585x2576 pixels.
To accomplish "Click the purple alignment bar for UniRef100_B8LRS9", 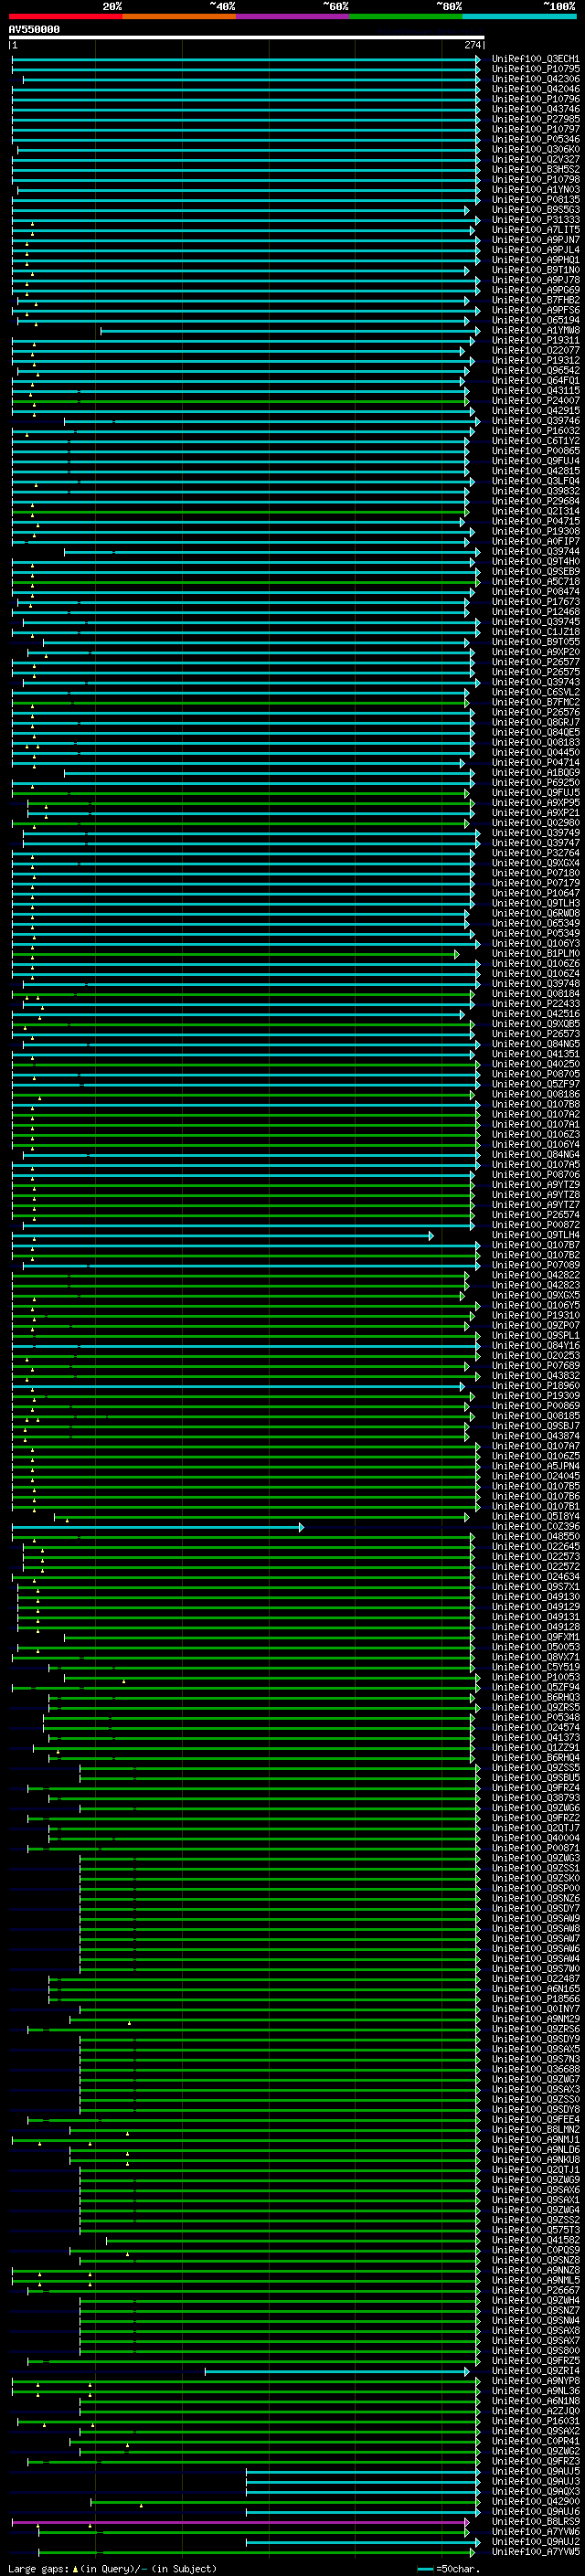I will [x=240, y=2522].
